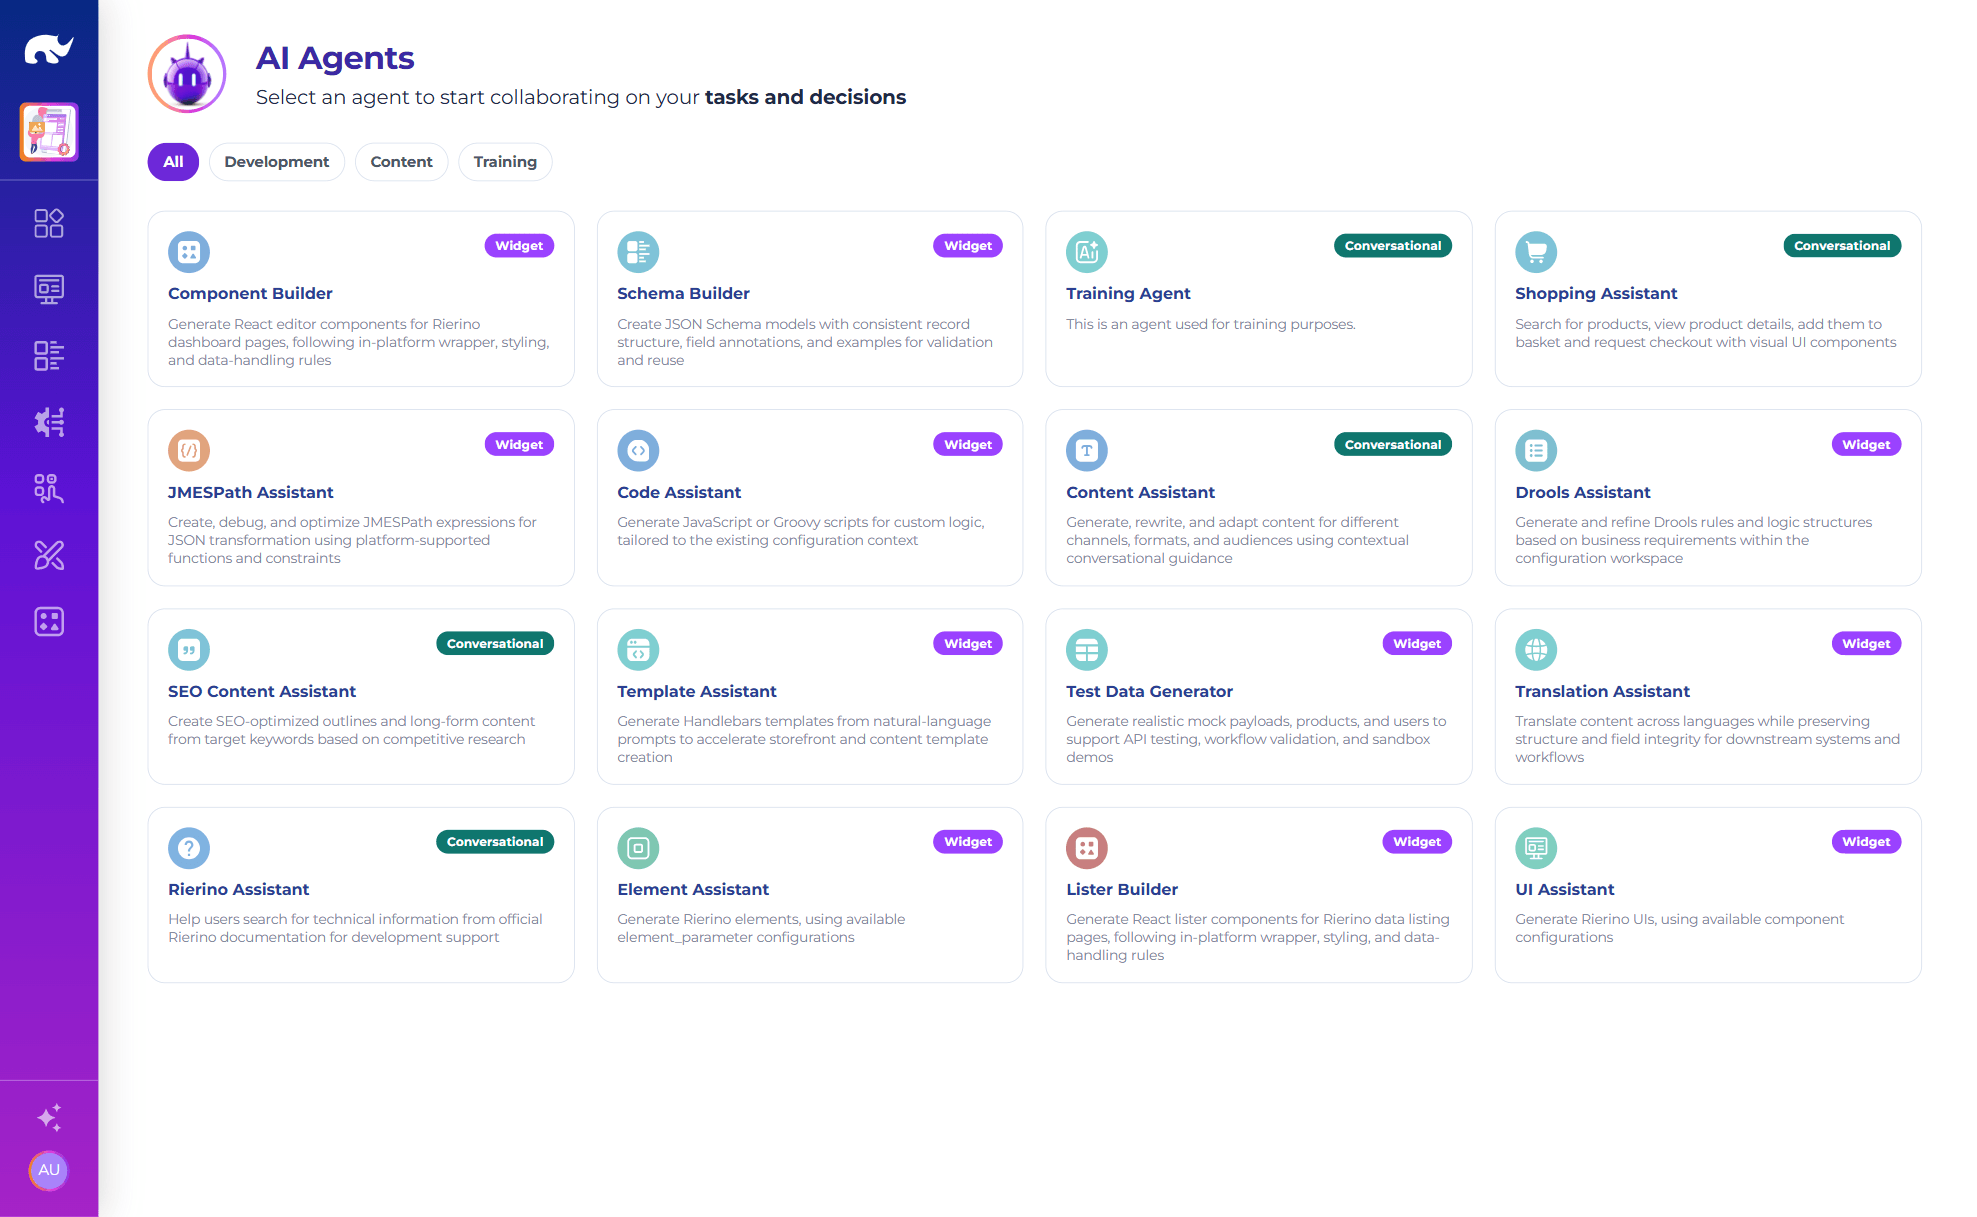Click the Widget badge on Lister Builder
The height and width of the screenshot is (1217, 1977).
coord(1416,842)
